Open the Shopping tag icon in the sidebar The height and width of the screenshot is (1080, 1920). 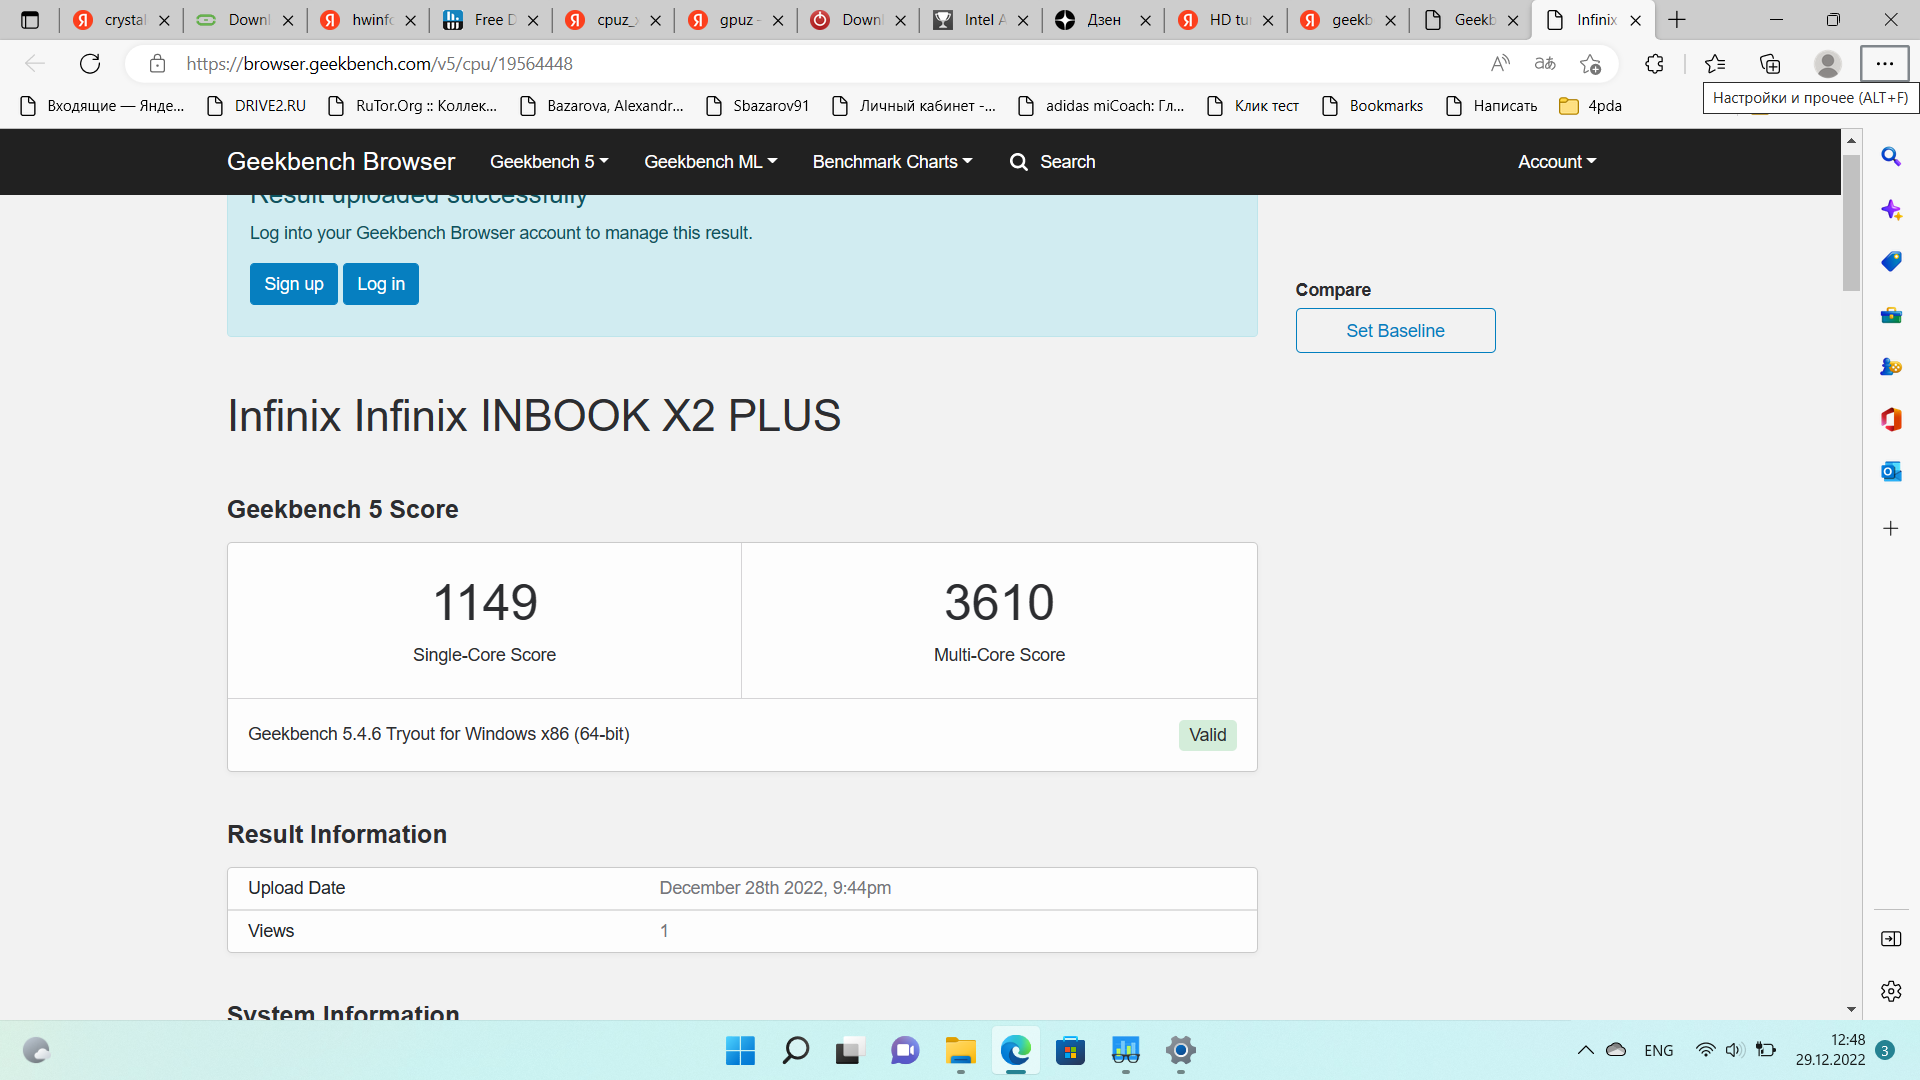(1891, 262)
